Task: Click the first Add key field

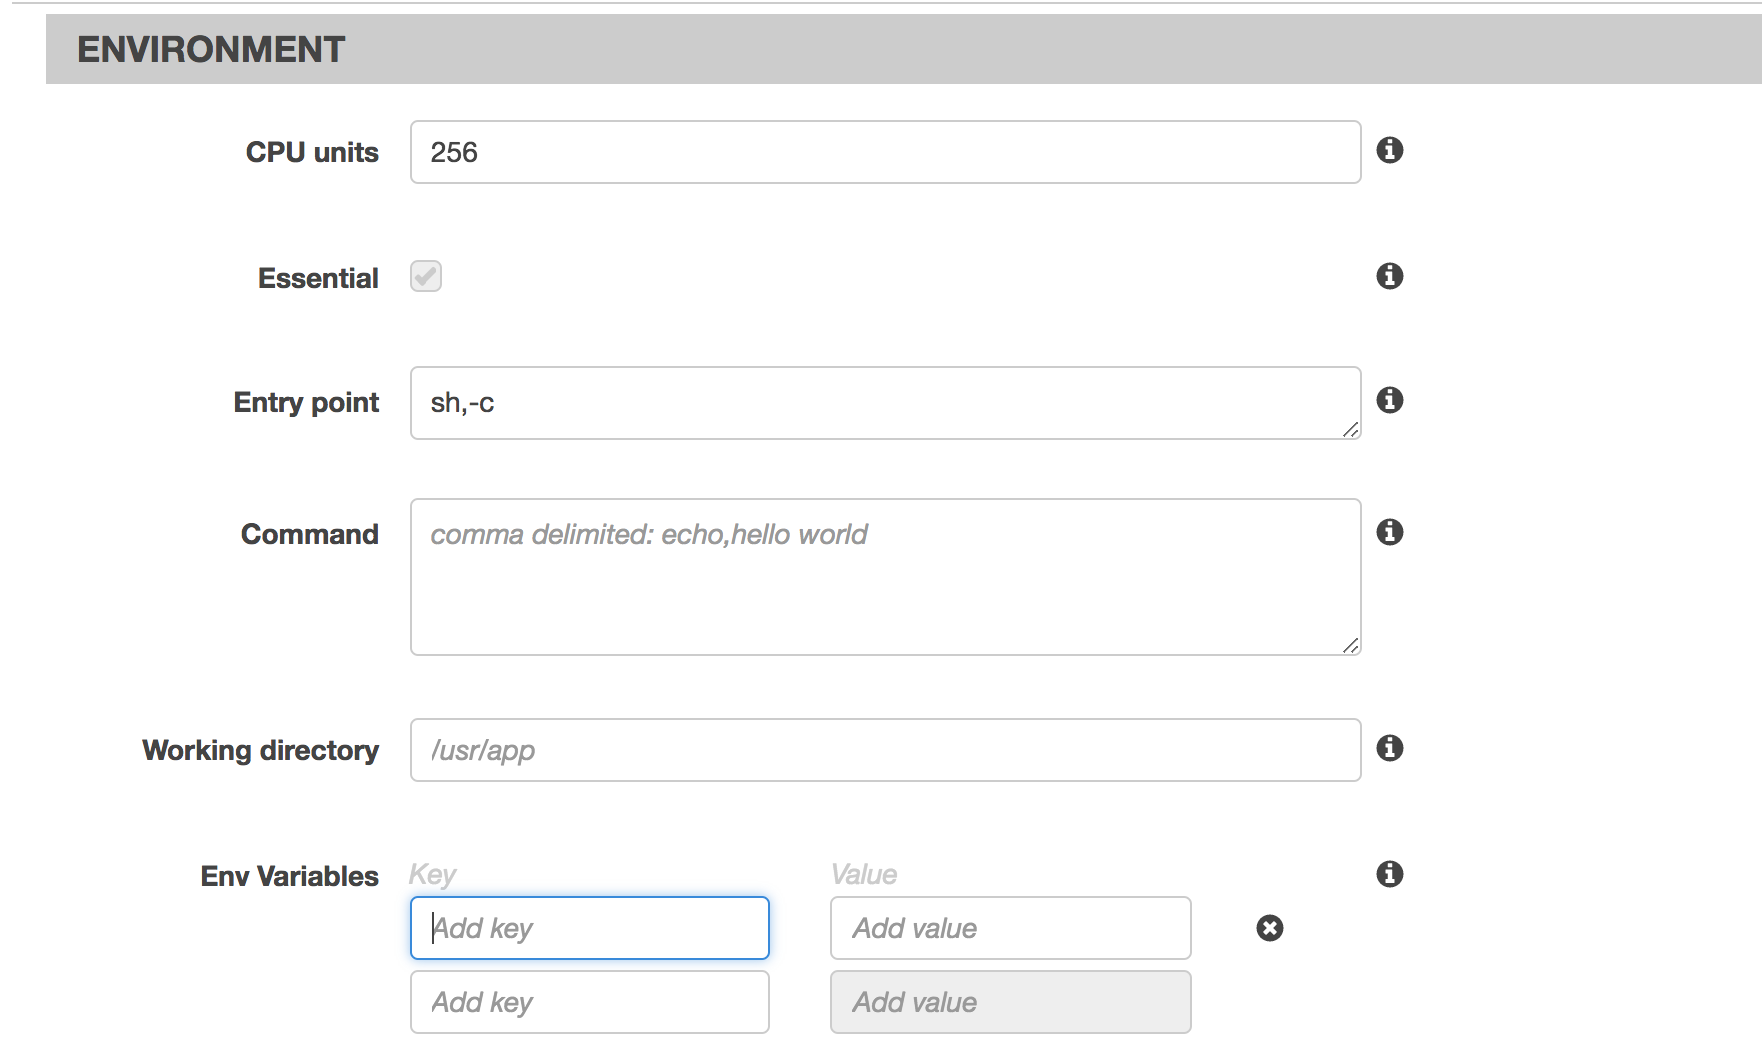Action: point(590,928)
